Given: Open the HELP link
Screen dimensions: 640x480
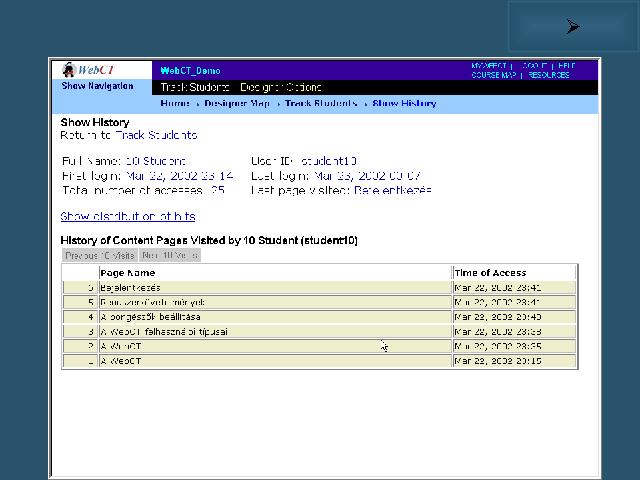Looking at the screenshot, I should (x=567, y=66).
